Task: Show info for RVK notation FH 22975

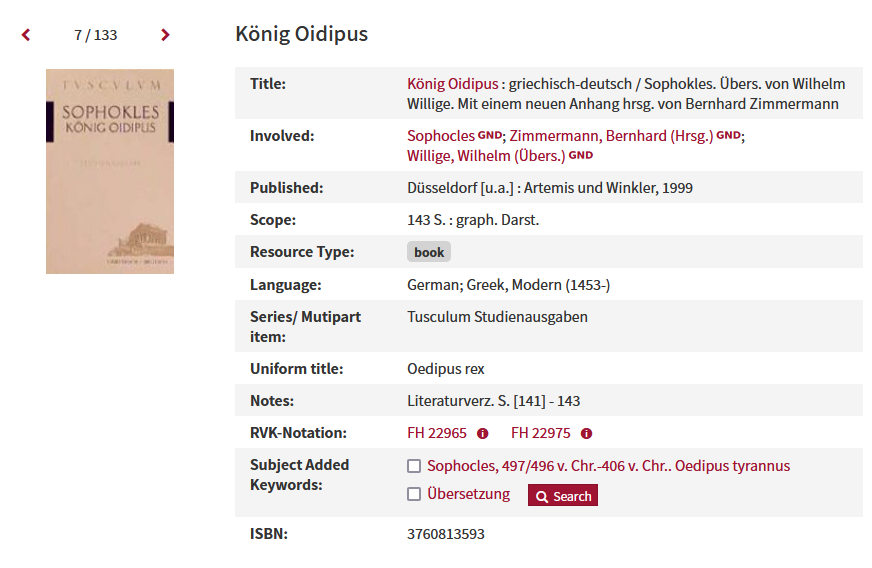Action: tap(586, 433)
